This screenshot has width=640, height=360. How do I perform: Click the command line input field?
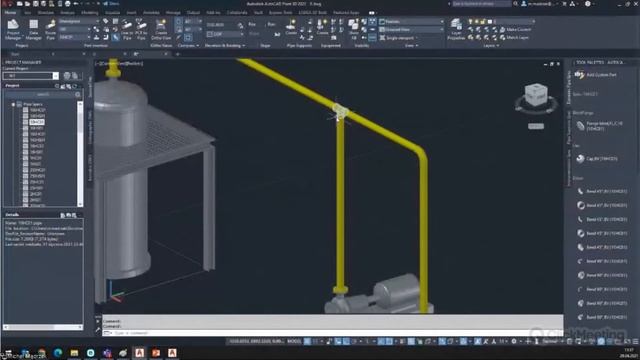(x=333, y=333)
